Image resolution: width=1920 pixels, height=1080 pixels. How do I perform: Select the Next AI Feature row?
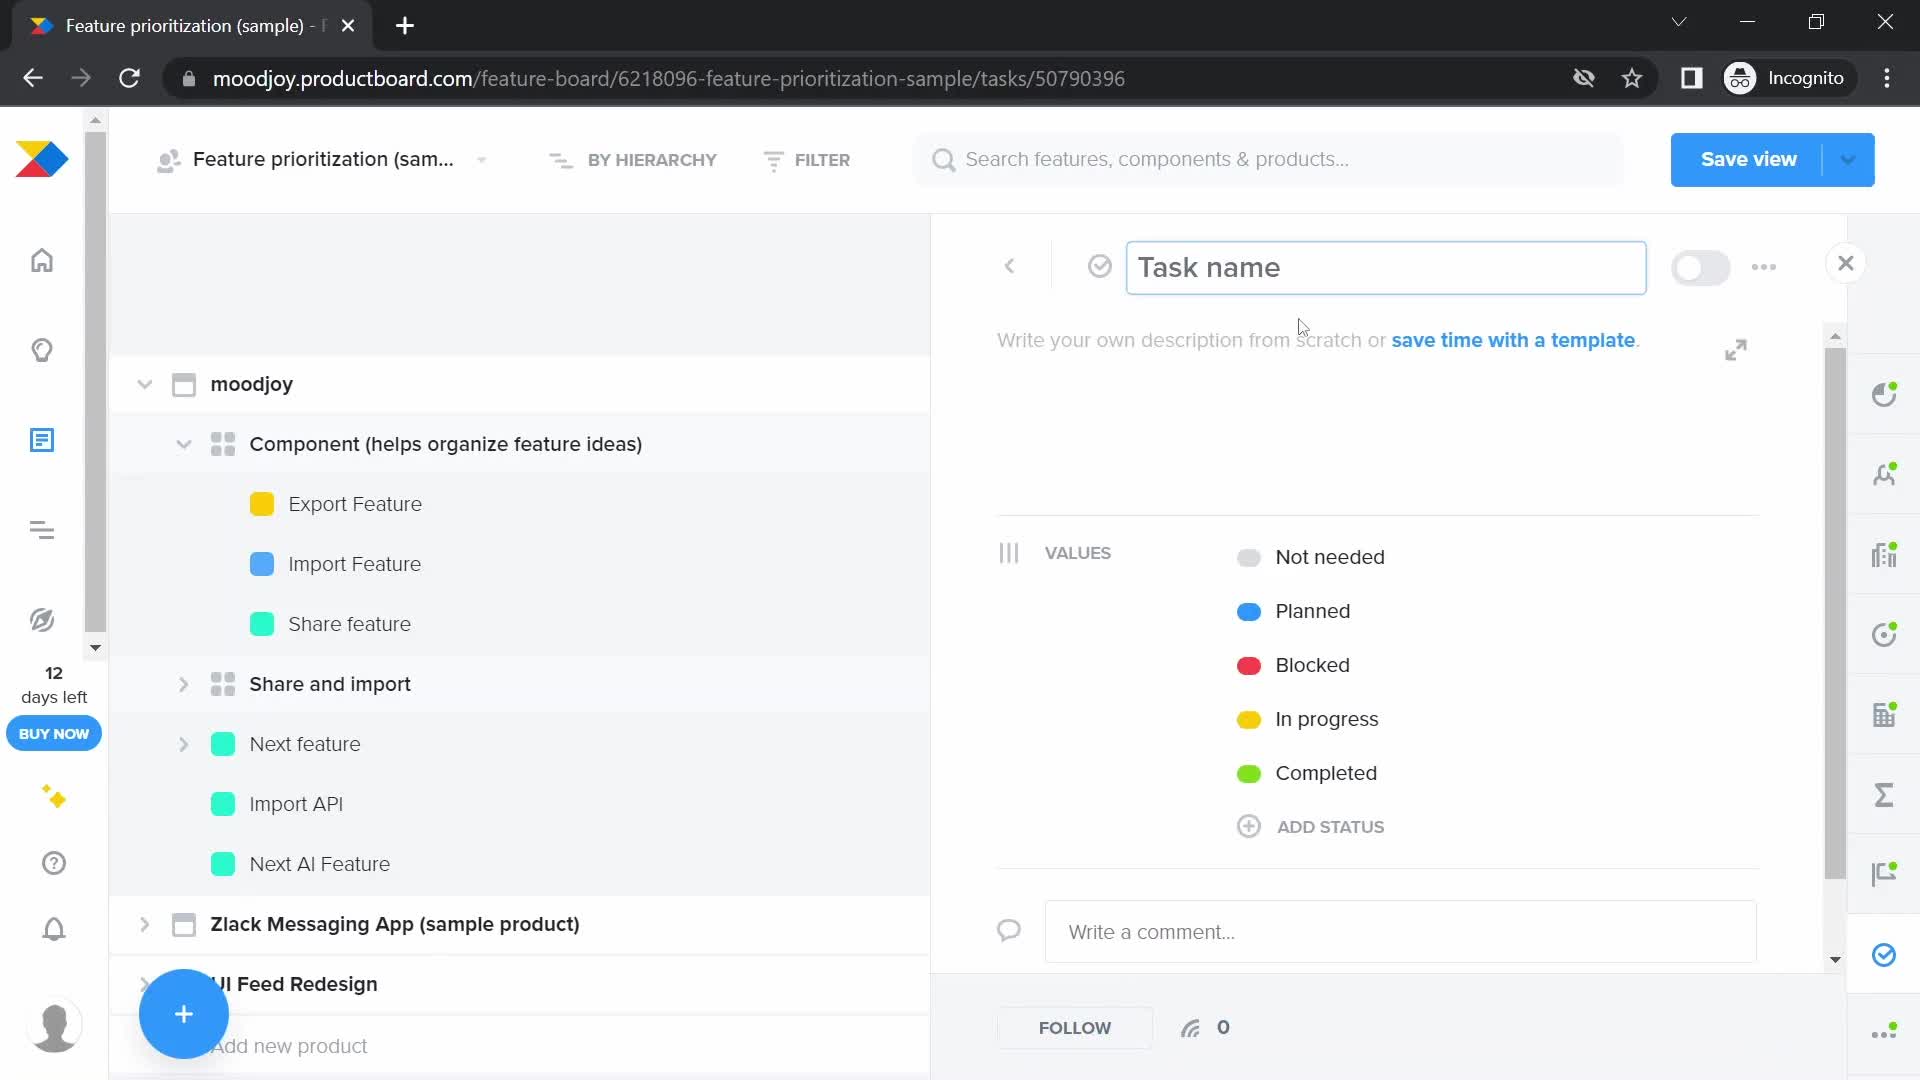click(x=520, y=864)
